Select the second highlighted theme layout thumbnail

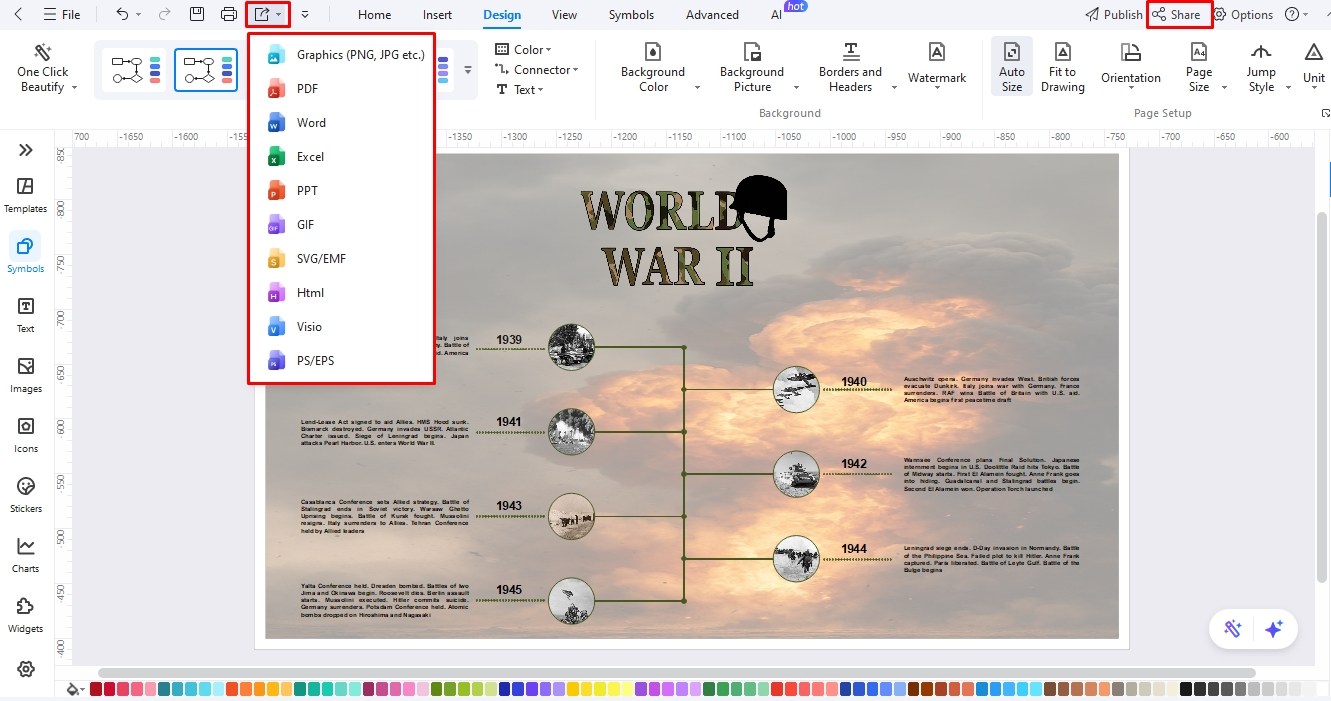click(x=206, y=70)
